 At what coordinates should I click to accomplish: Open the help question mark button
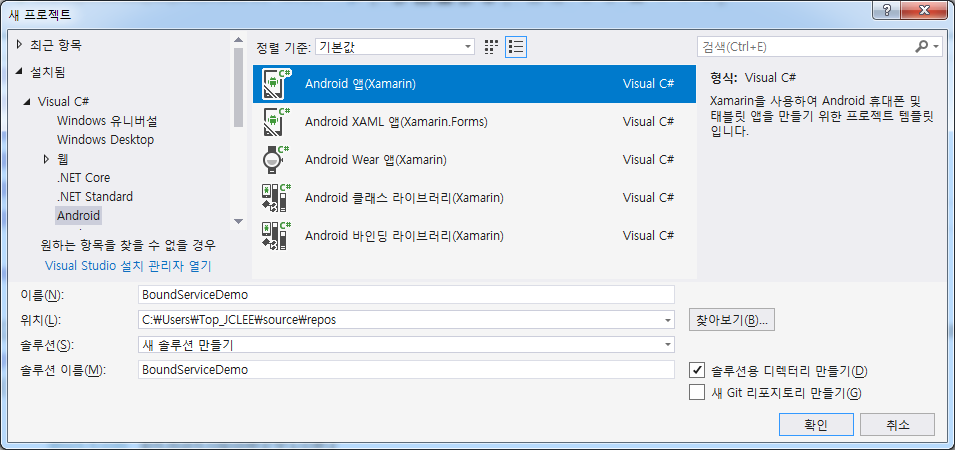tap(887, 10)
